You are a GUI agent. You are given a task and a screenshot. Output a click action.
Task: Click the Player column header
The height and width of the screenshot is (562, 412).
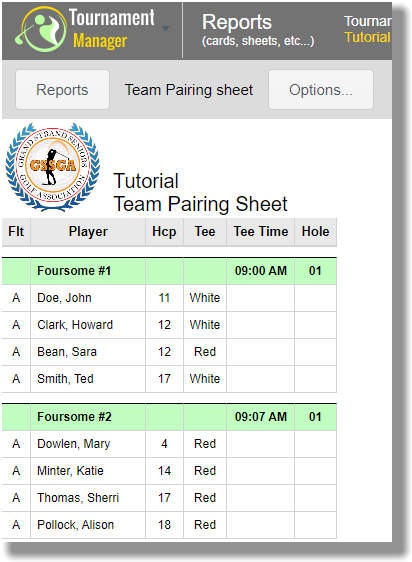click(x=88, y=232)
